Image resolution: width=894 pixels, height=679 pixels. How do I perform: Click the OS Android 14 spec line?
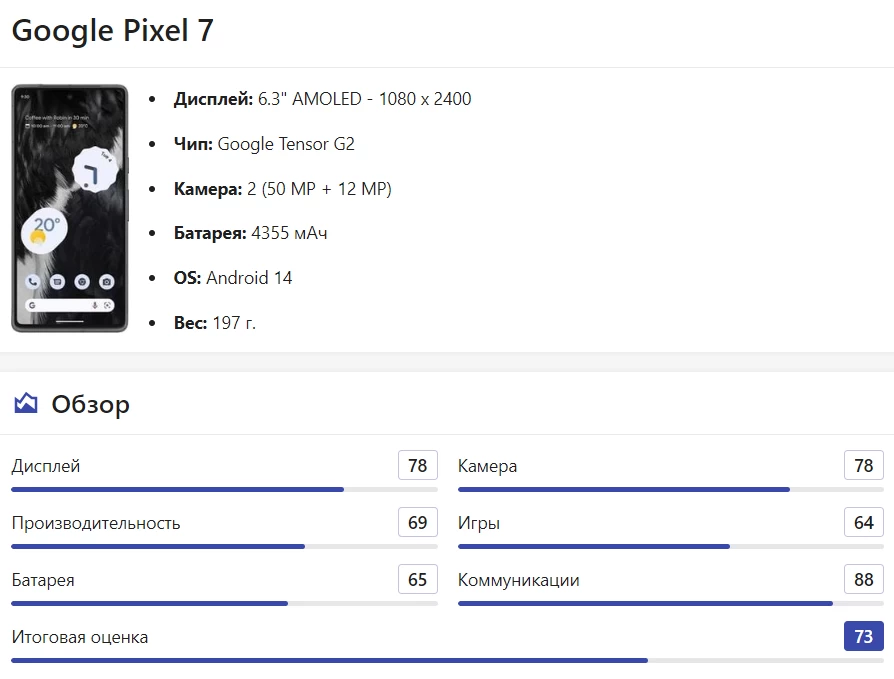(233, 278)
